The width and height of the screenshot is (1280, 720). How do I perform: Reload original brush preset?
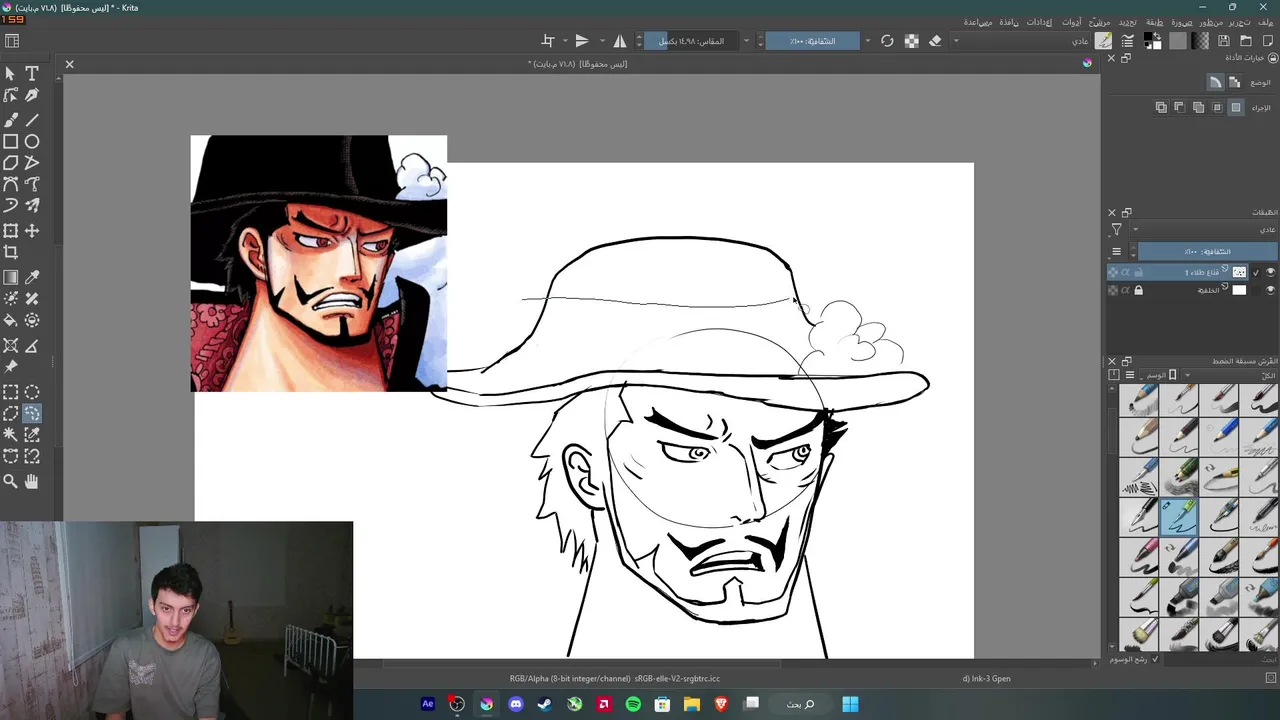pyautogui.click(x=887, y=41)
